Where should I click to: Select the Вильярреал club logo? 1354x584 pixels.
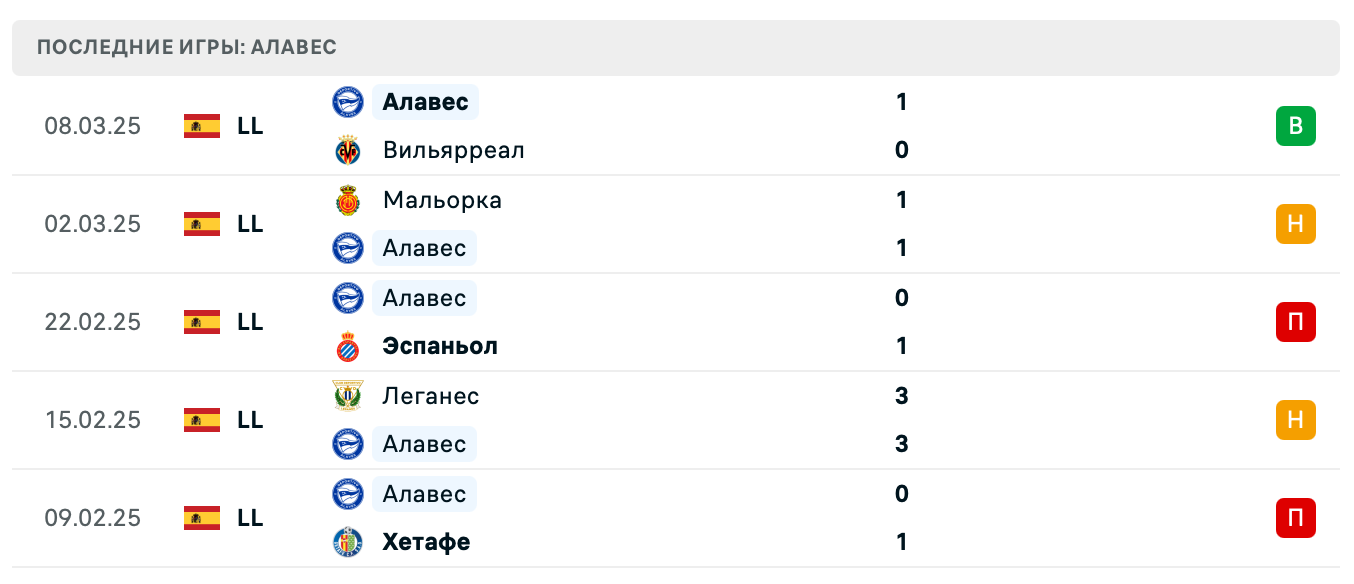click(x=347, y=150)
